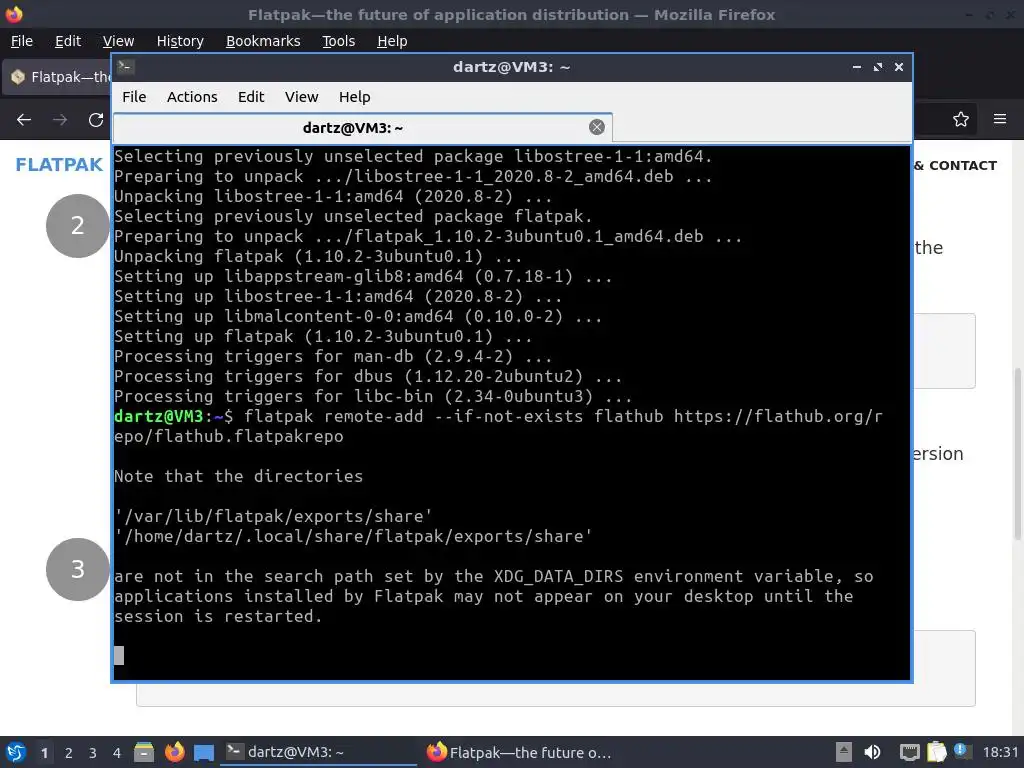Click the terminal cursor on the empty last line
Image resolution: width=1024 pixels, height=768 pixels.
[119, 655]
